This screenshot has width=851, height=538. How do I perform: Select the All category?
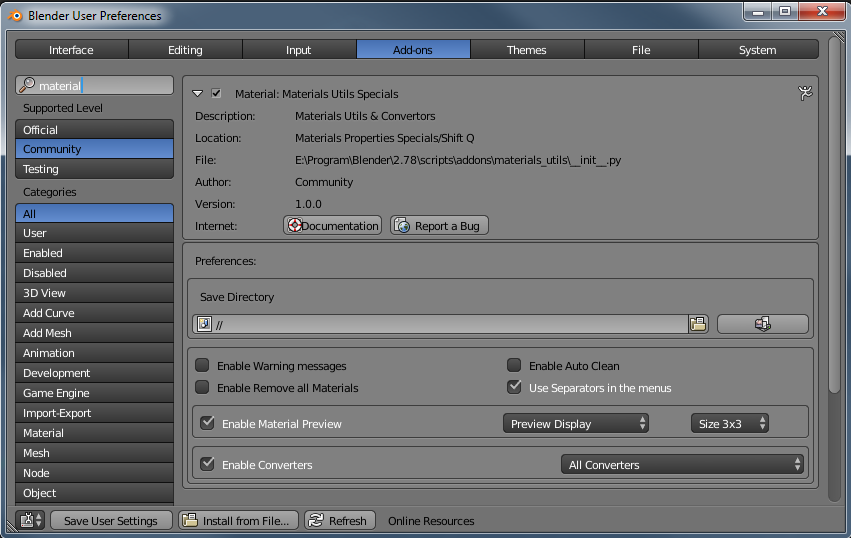(94, 213)
